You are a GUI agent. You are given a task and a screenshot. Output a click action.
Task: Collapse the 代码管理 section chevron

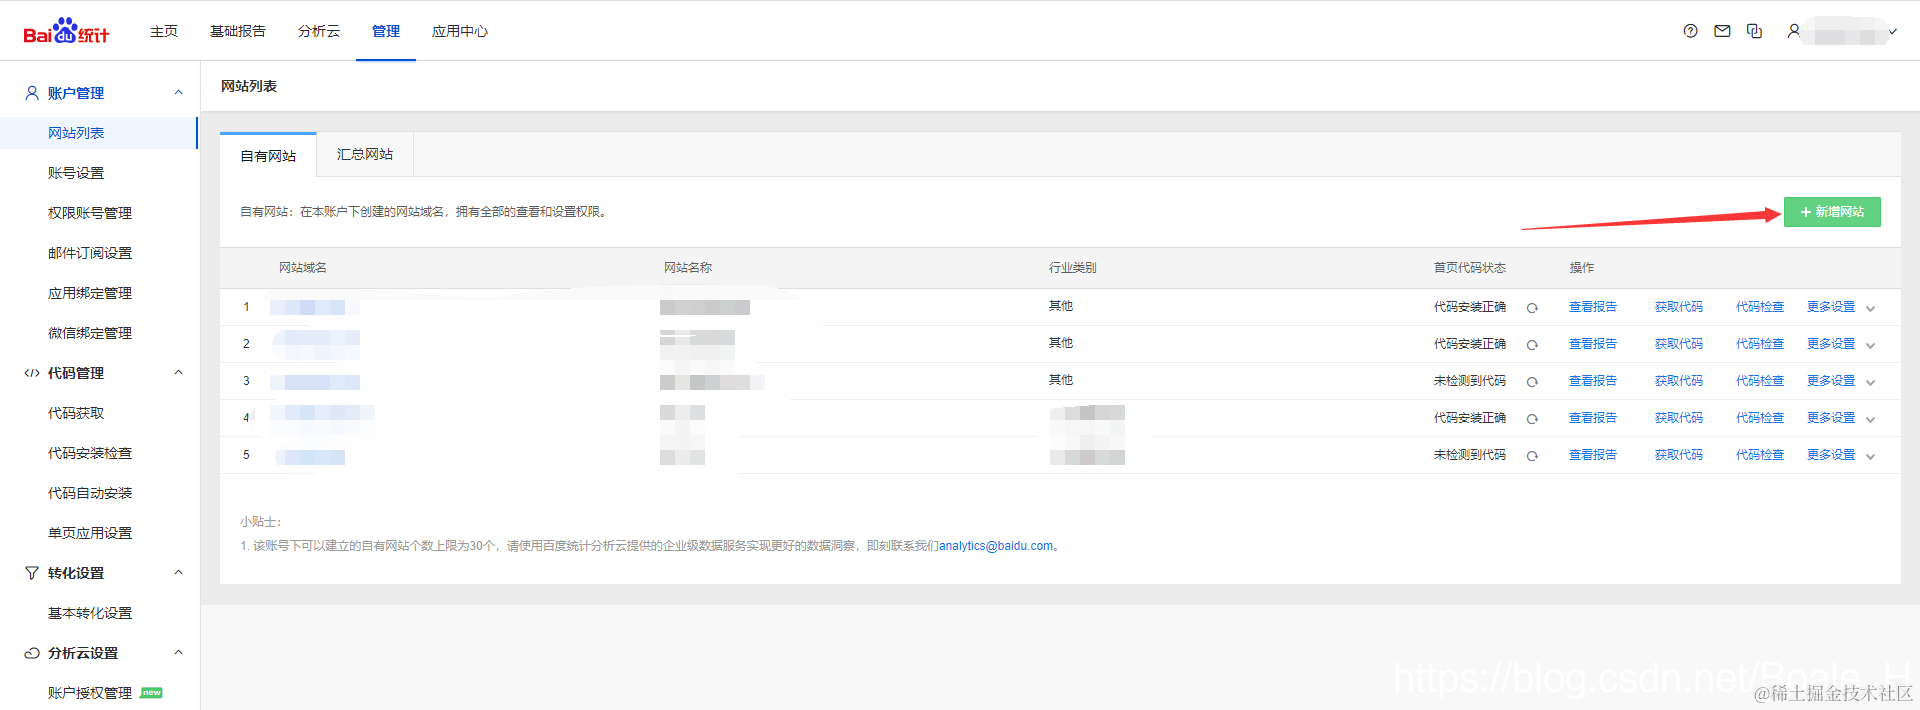179,372
